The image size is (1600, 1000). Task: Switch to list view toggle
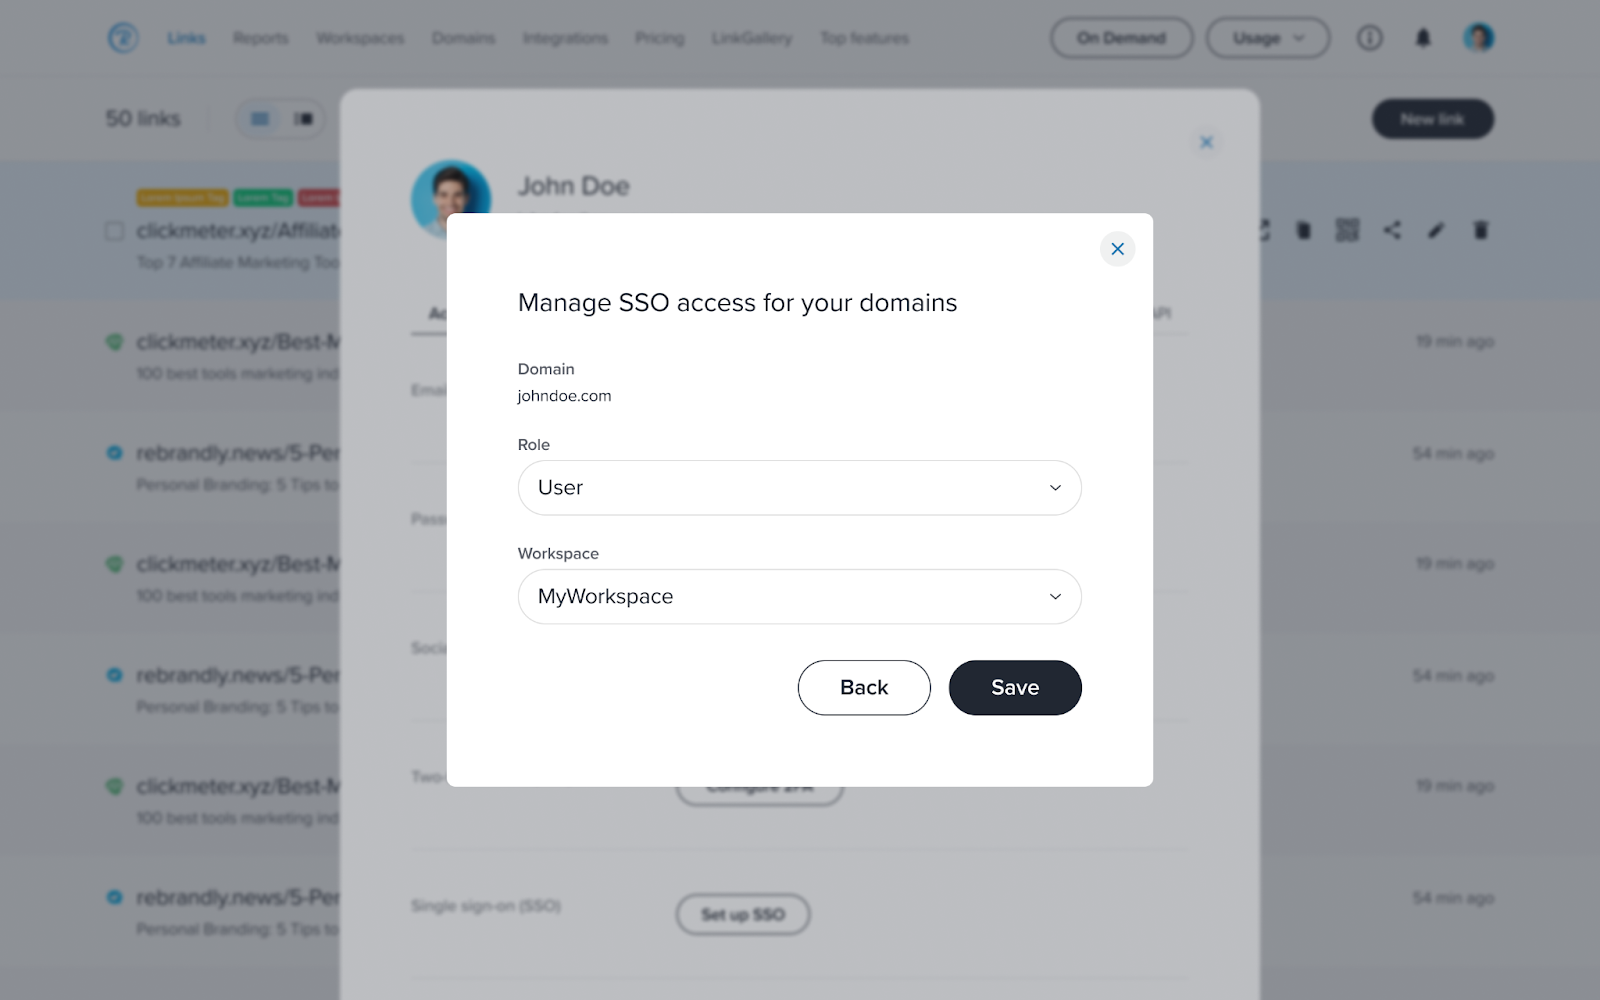tap(260, 119)
